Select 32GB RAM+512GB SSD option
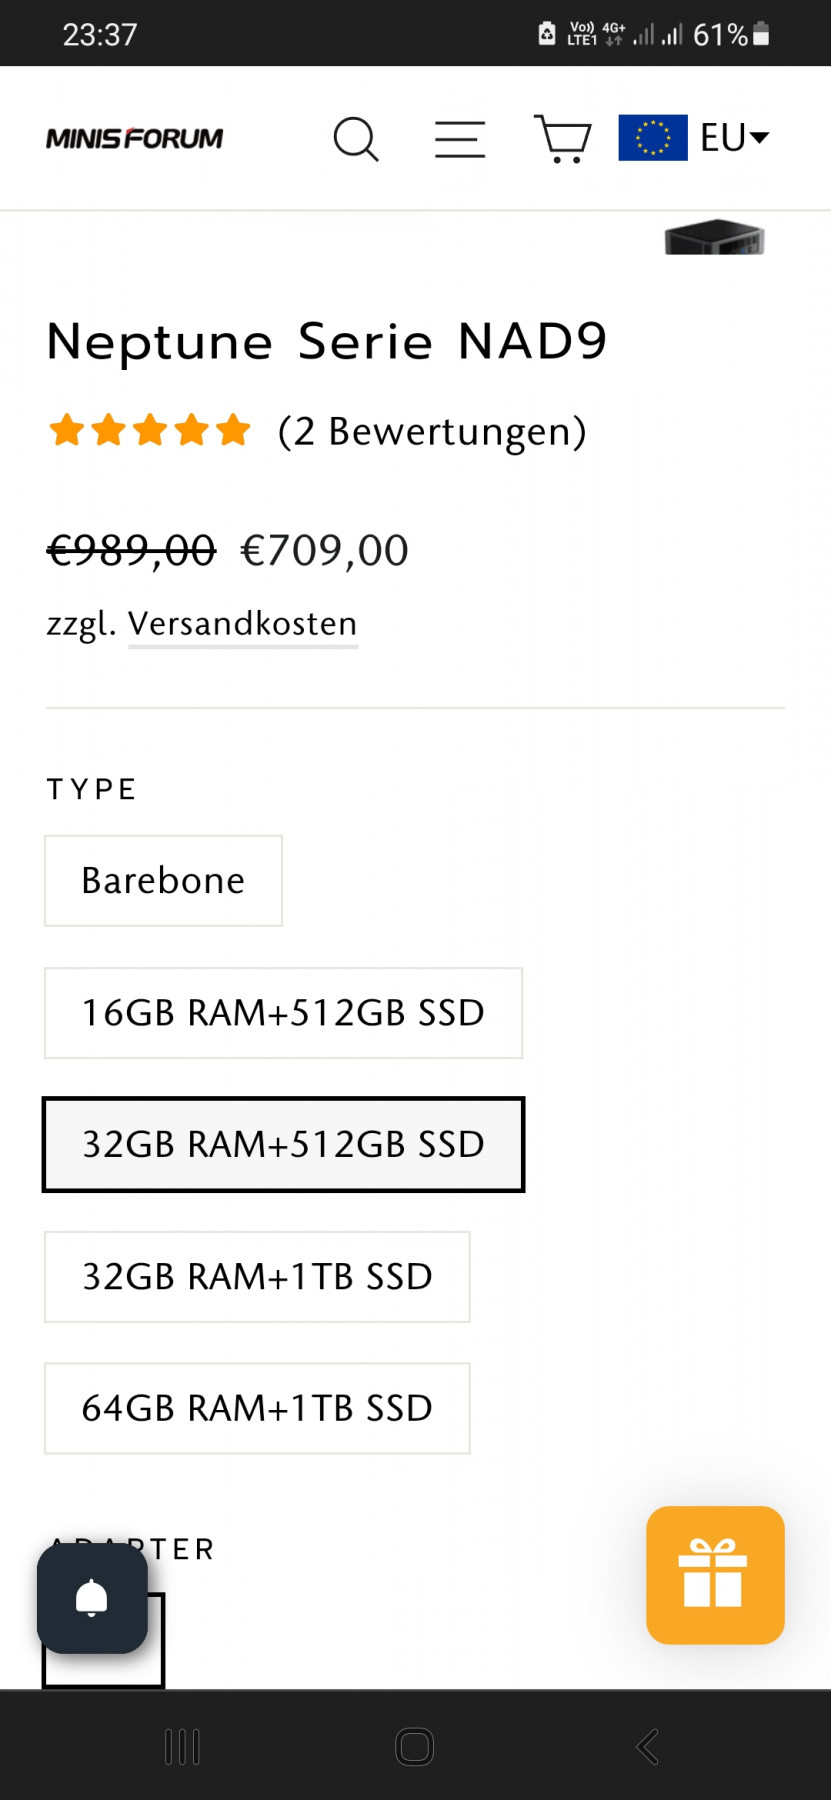The height and width of the screenshot is (1800, 831). (283, 1145)
